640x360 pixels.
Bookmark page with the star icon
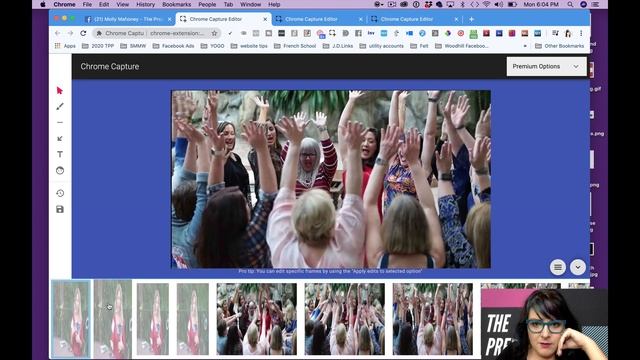pyautogui.click(x=214, y=33)
